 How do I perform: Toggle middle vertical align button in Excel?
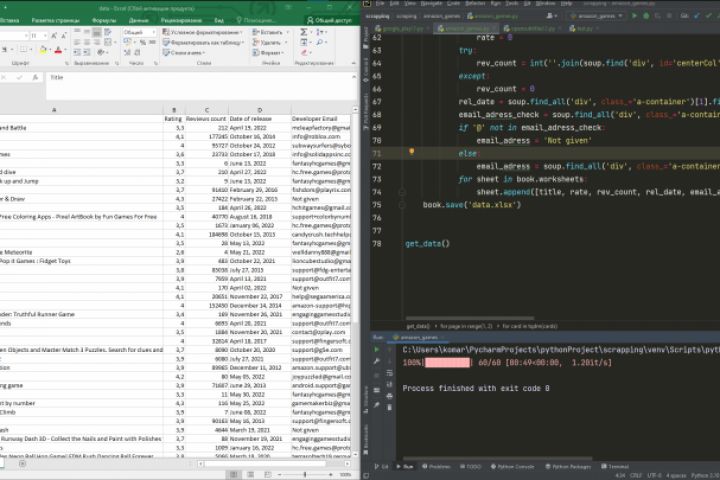pos(87,32)
